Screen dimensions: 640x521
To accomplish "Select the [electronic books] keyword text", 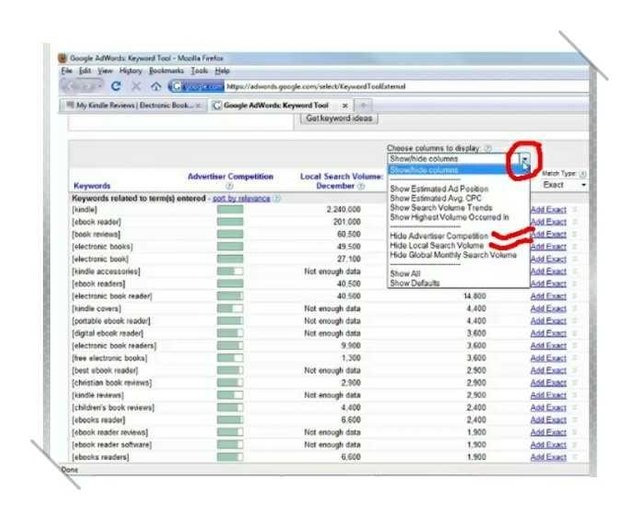I will click(x=102, y=247).
